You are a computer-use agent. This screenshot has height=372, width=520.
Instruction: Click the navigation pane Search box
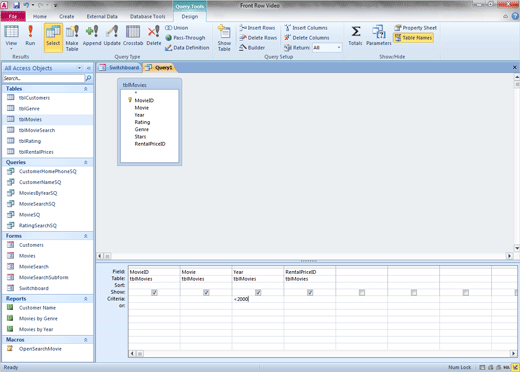coord(43,78)
